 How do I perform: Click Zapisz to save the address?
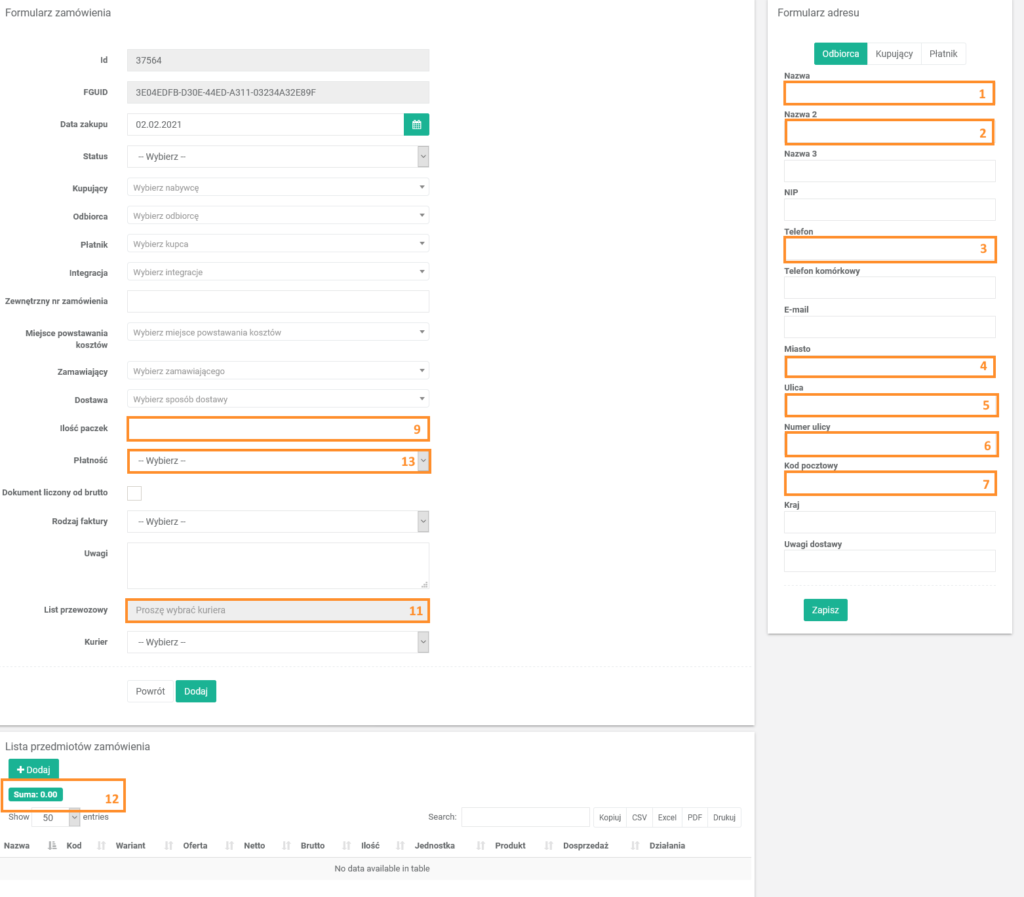point(825,610)
